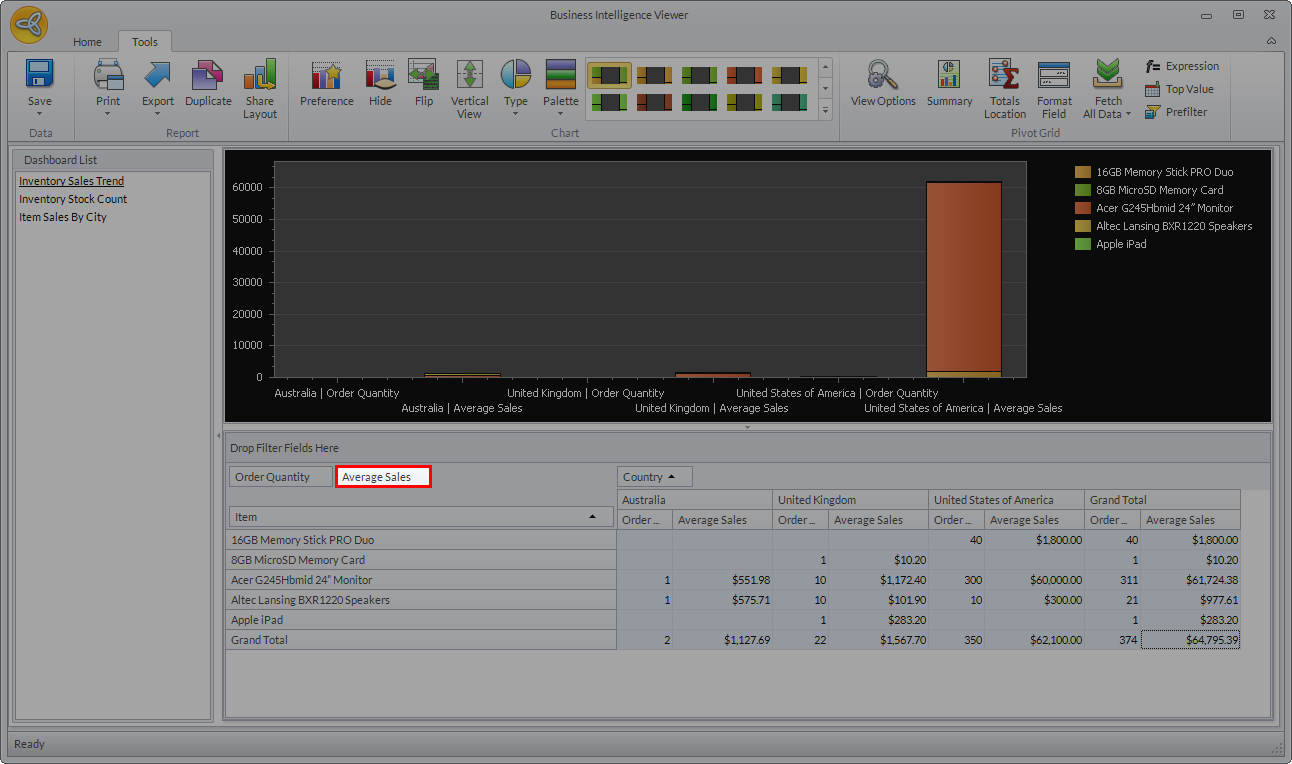The width and height of the screenshot is (1292, 764).
Task: Click the Summary icon in Pivot Grid
Action: (949, 76)
